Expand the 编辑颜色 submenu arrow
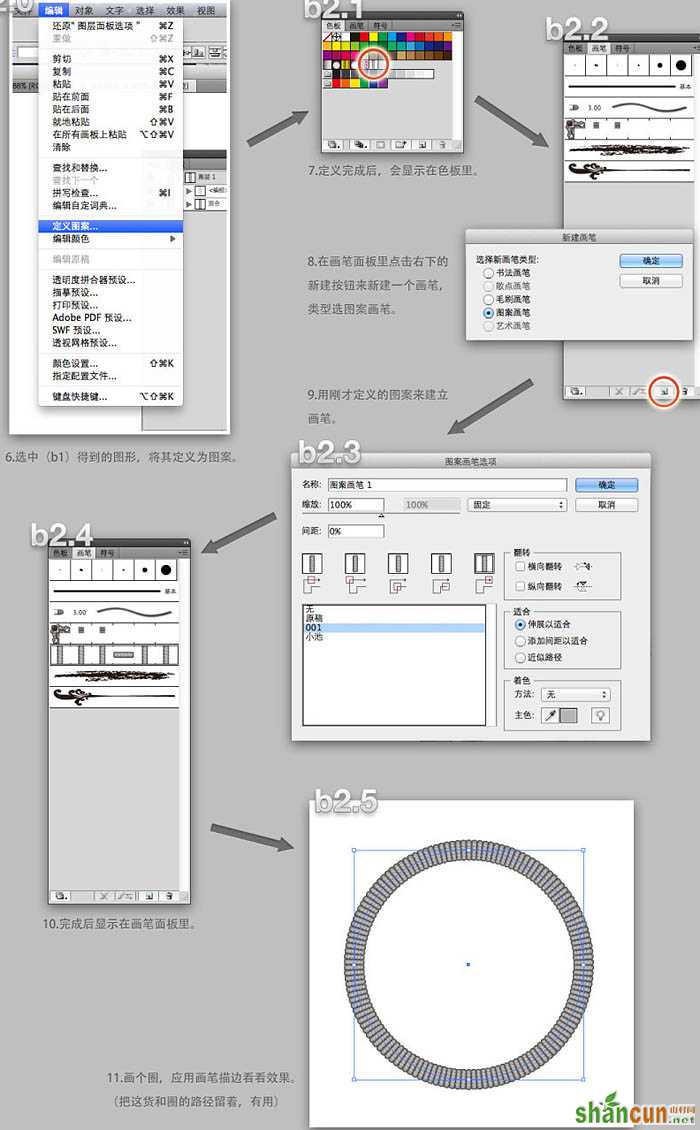700x1130 pixels. (x=172, y=239)
